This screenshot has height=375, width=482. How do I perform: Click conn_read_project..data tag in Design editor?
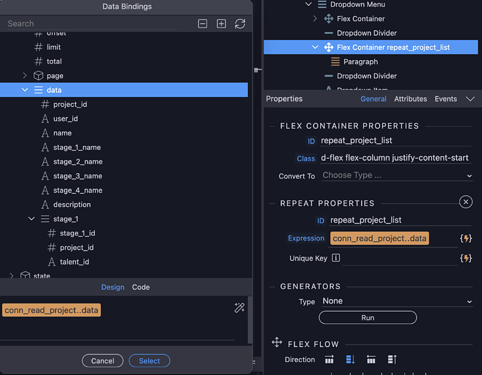(x=51, y=310)
